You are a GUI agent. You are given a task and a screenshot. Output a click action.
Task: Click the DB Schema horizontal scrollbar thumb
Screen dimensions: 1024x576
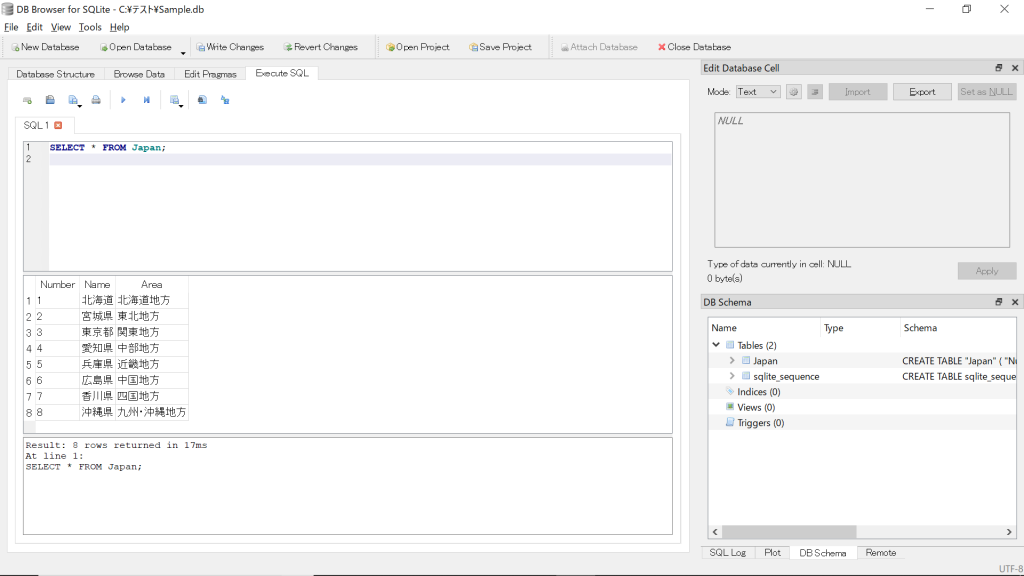point(789,532)
